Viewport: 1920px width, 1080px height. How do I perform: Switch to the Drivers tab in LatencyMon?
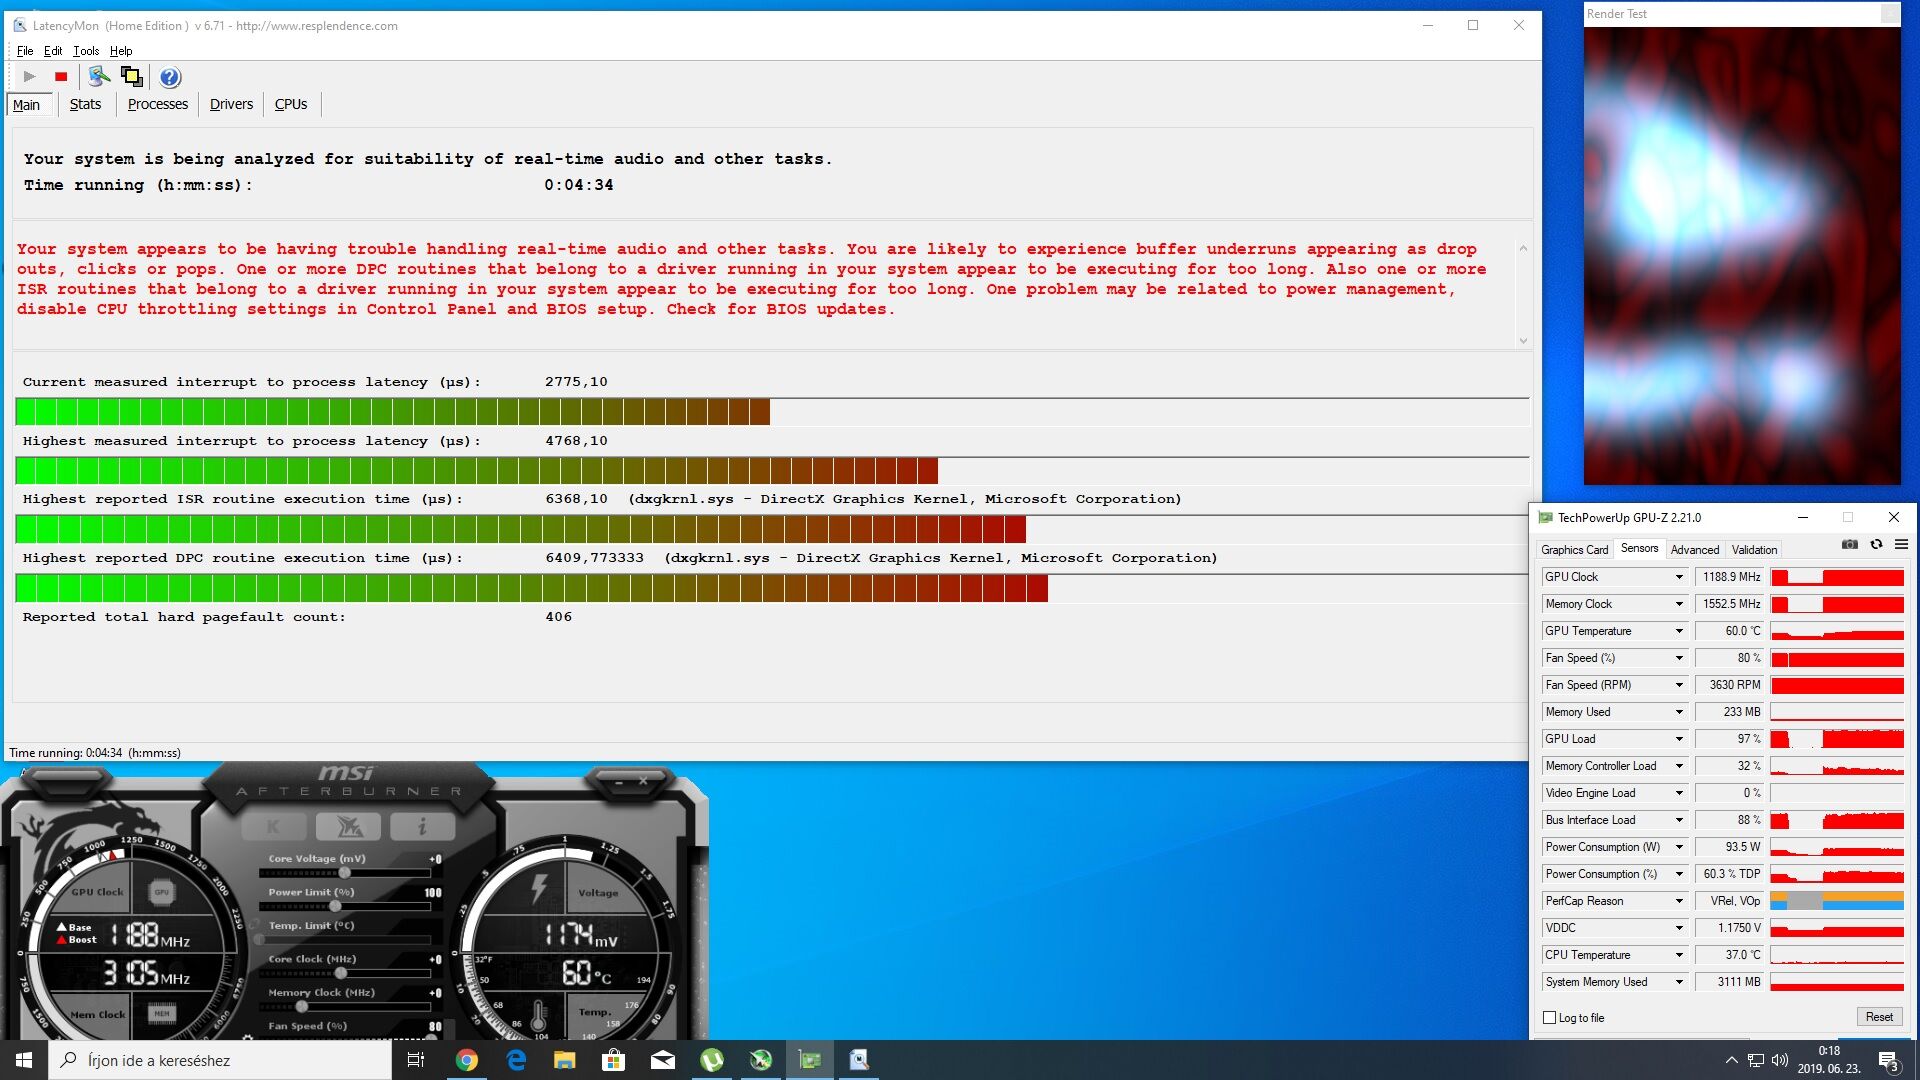231,104
